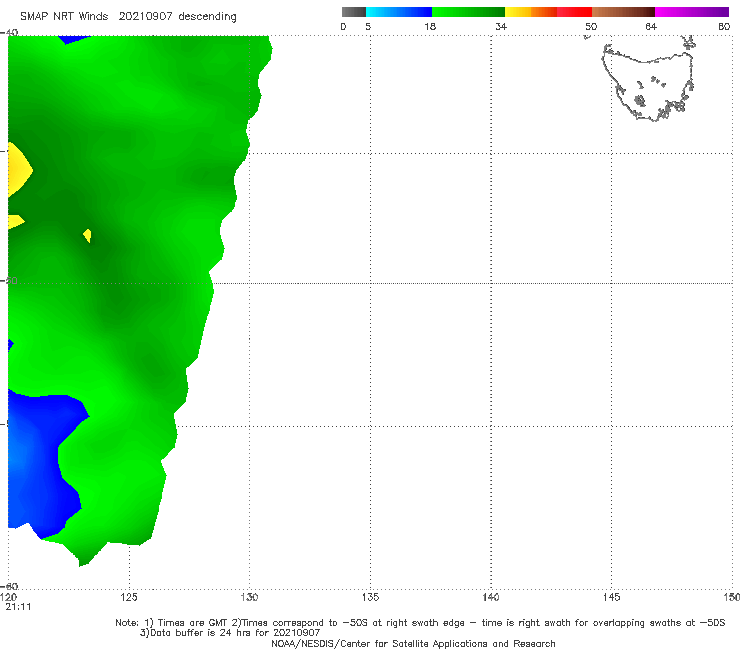Screen dimensions: 740x650
Task: Click the large yellow wind patch at the left edge
Action: [x=18, y=169]
